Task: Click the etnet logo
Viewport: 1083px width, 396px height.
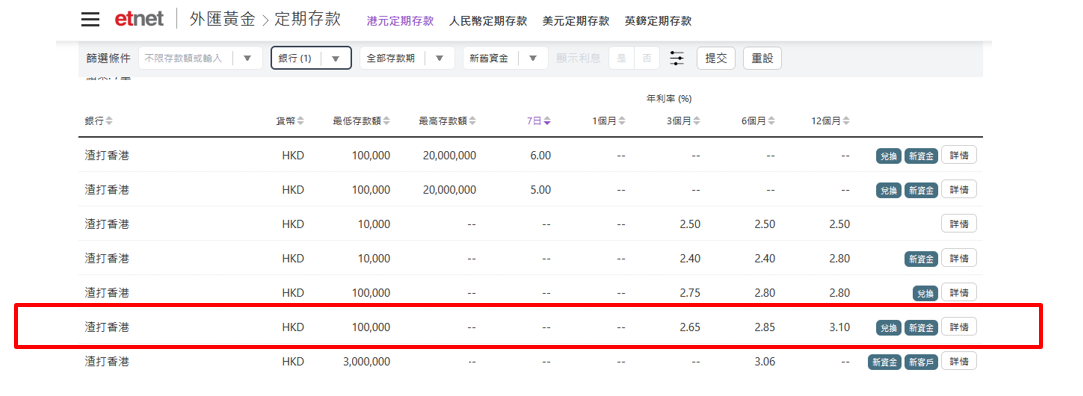Action: point(139,19)
